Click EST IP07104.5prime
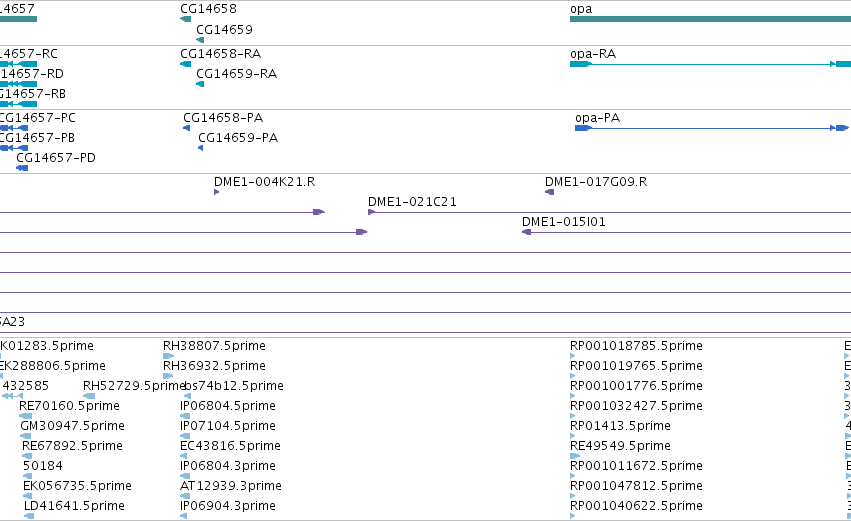Viewport: 851px width, 521px height. [x=228, y=426]
